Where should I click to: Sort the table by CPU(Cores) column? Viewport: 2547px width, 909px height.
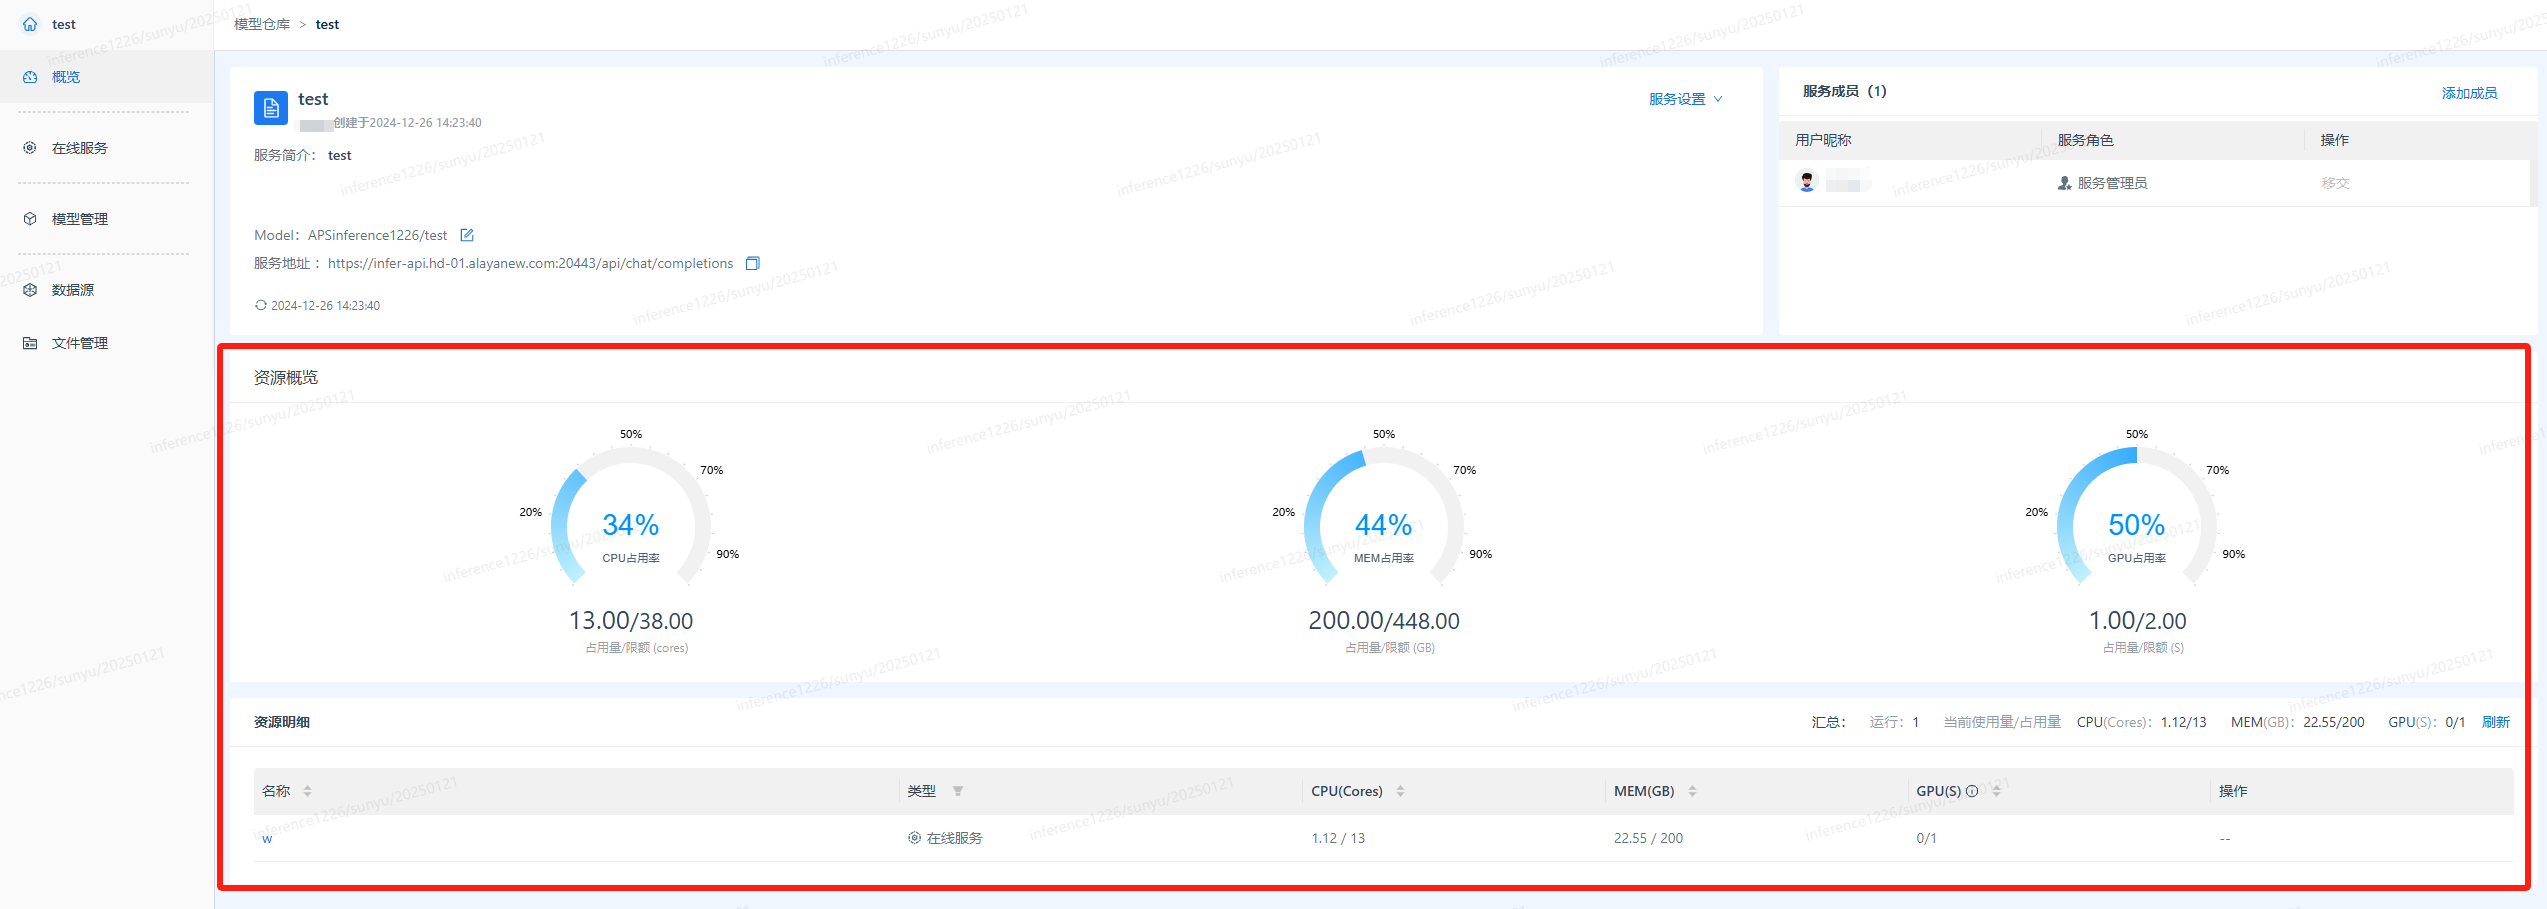click(1400, 791)
